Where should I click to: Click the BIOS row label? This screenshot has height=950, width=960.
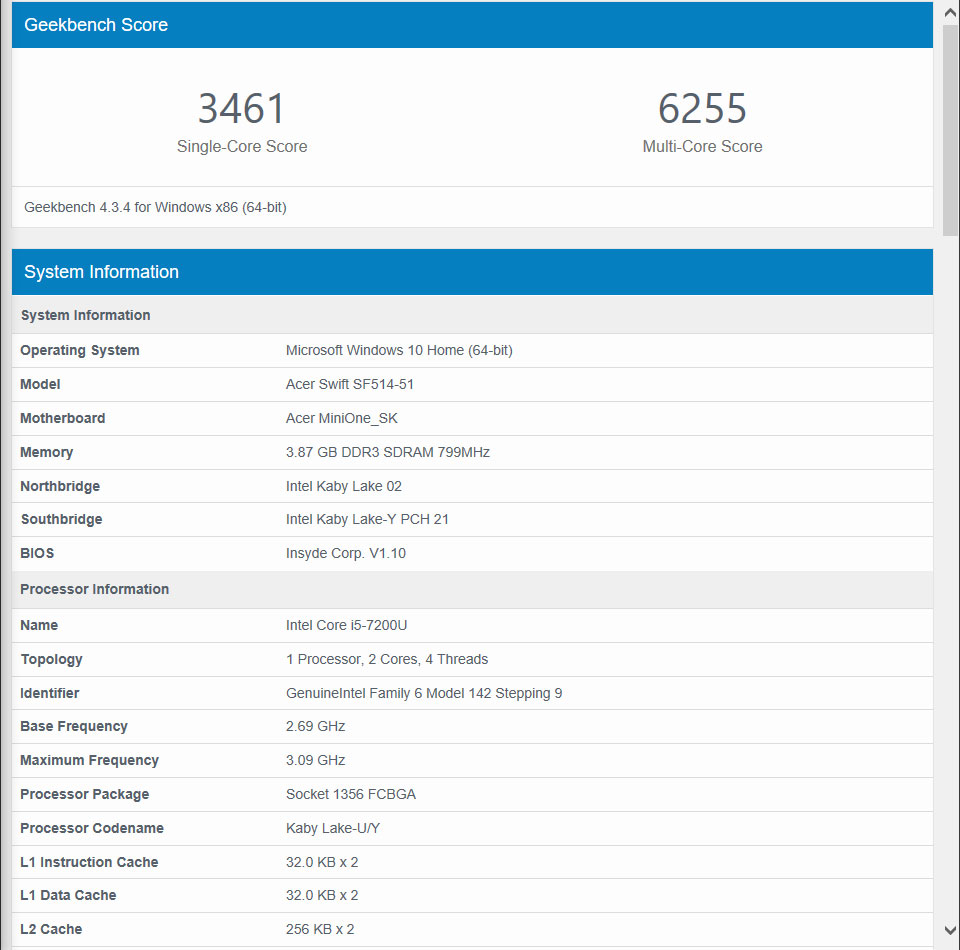tap(37, 553)
